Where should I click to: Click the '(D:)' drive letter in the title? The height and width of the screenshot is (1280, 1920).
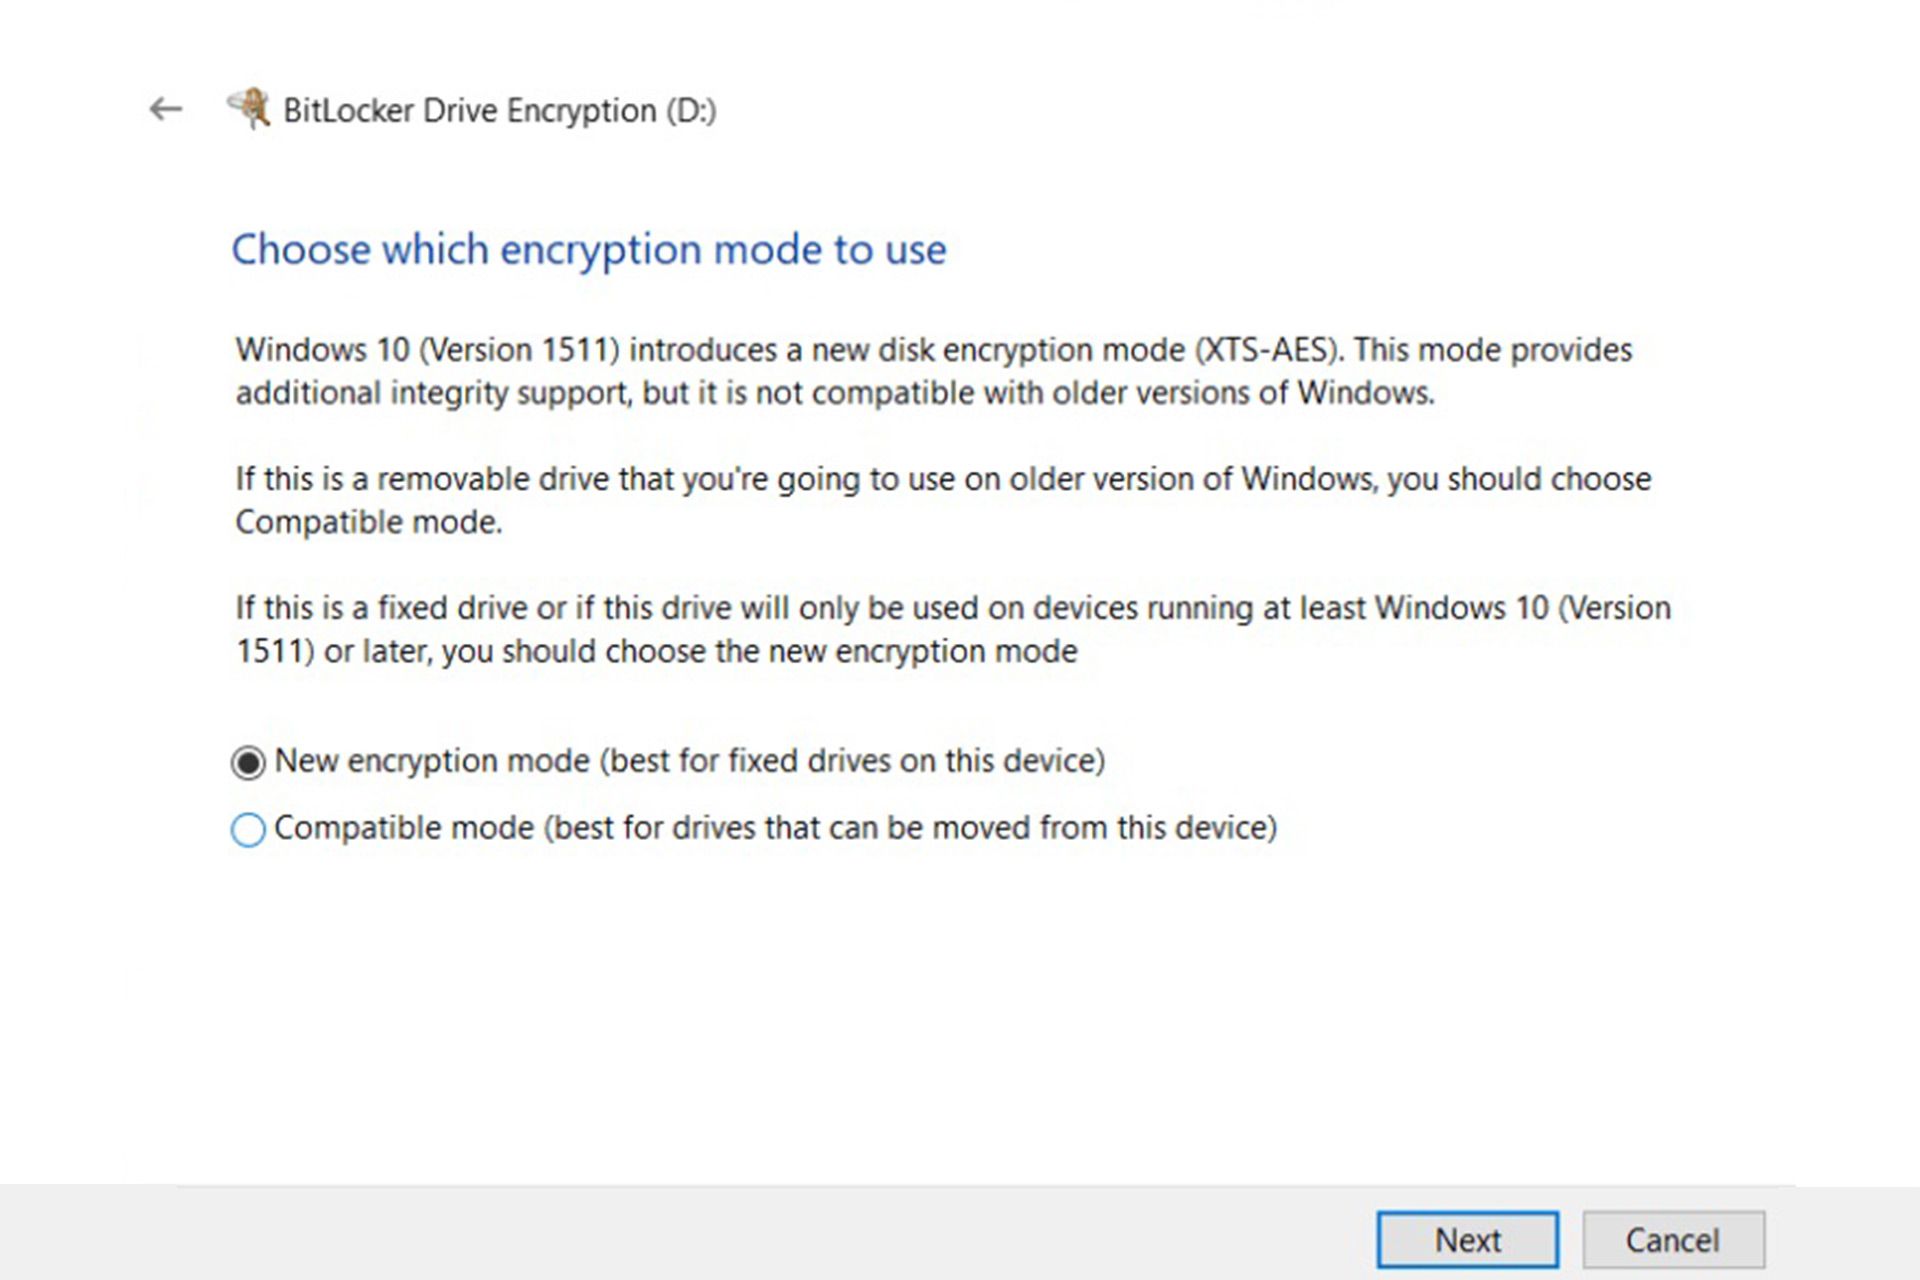click(x=691, y=110)
